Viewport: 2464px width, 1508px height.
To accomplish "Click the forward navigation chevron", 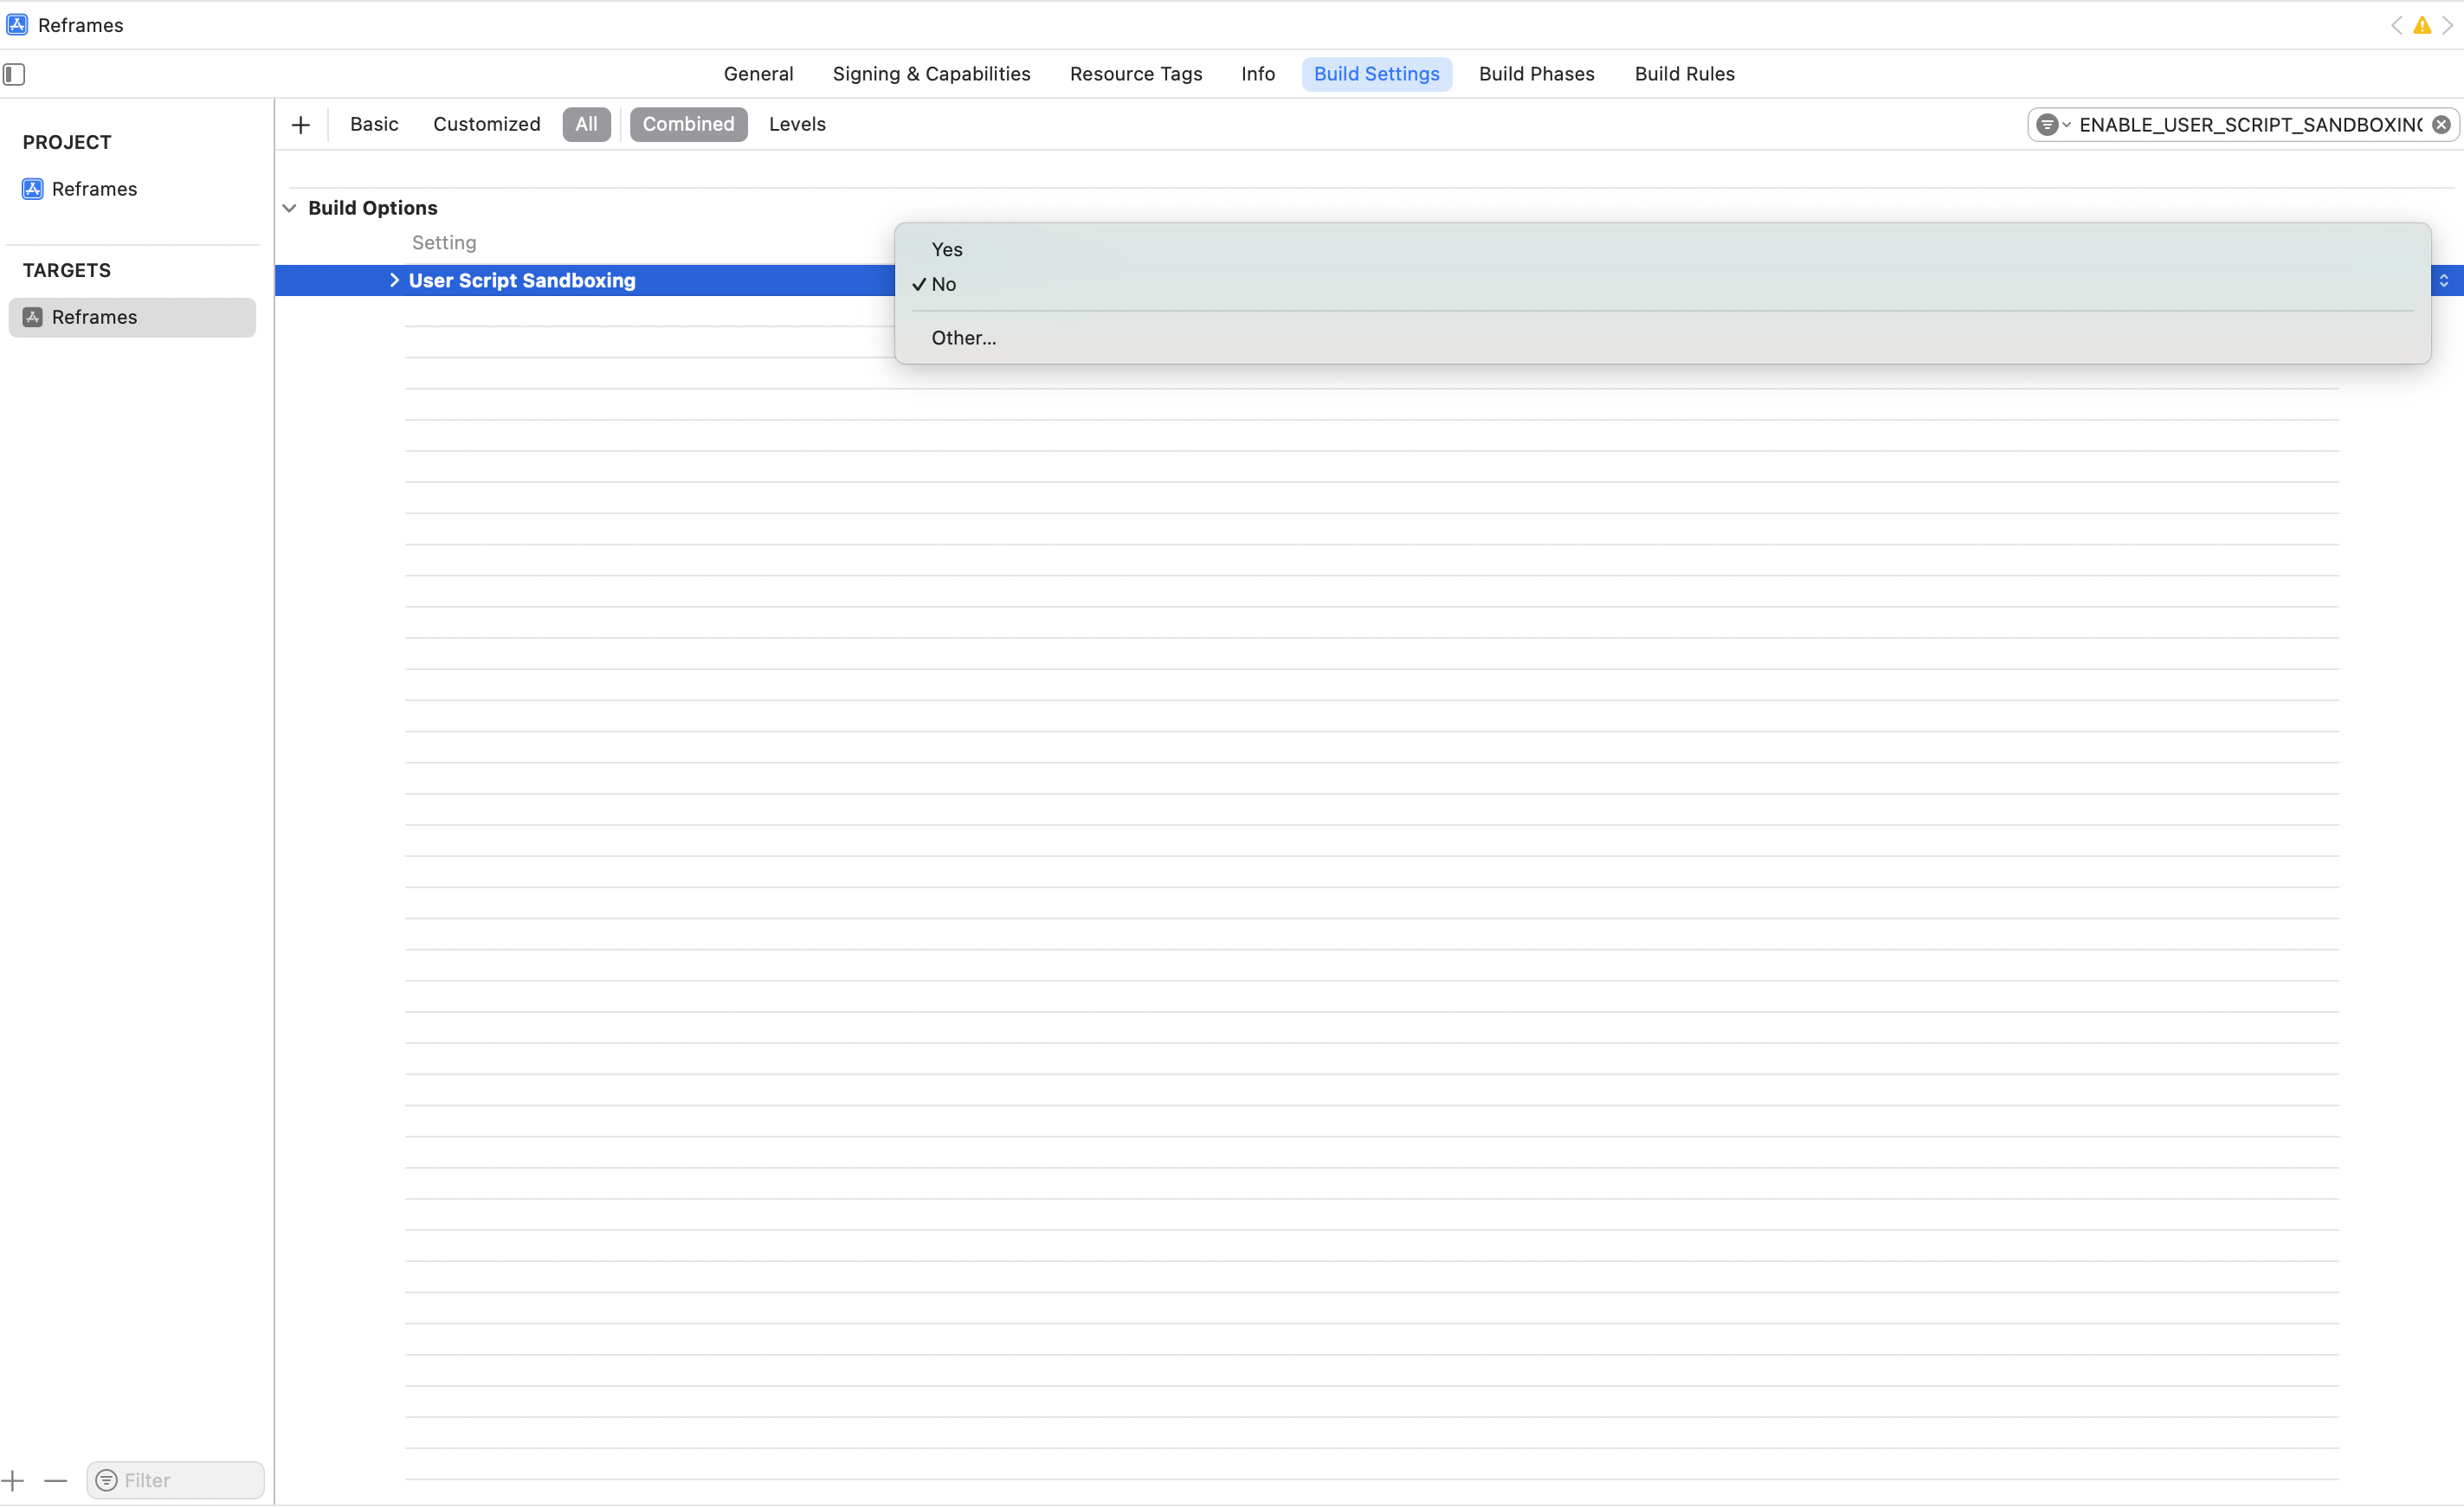I will [x=2447, y=26].
